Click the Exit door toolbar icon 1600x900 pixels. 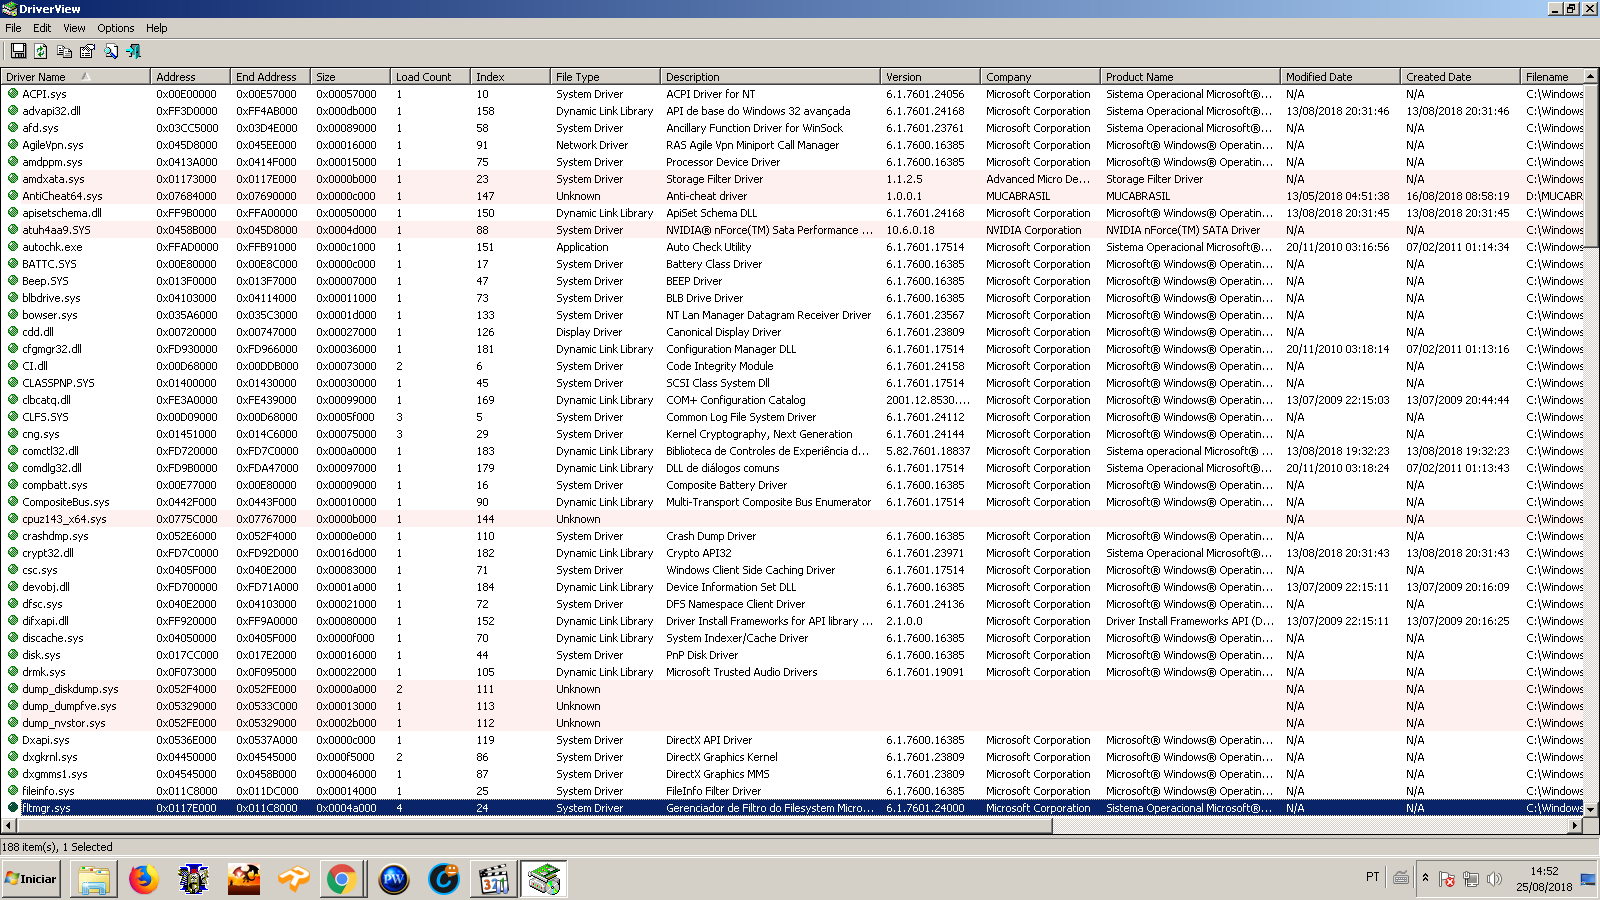click(134, 51)
